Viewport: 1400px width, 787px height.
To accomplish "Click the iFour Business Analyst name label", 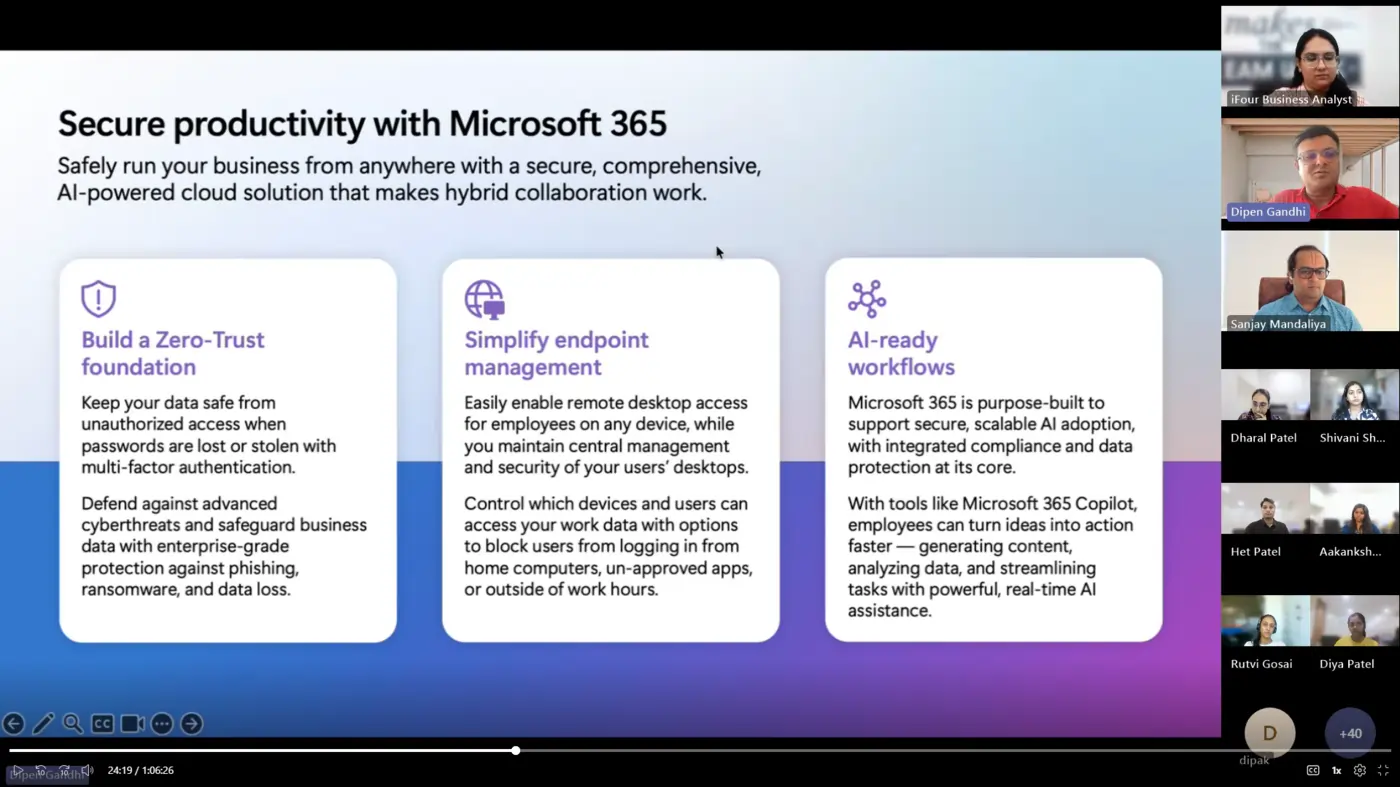I will [x=1291, y=99].
